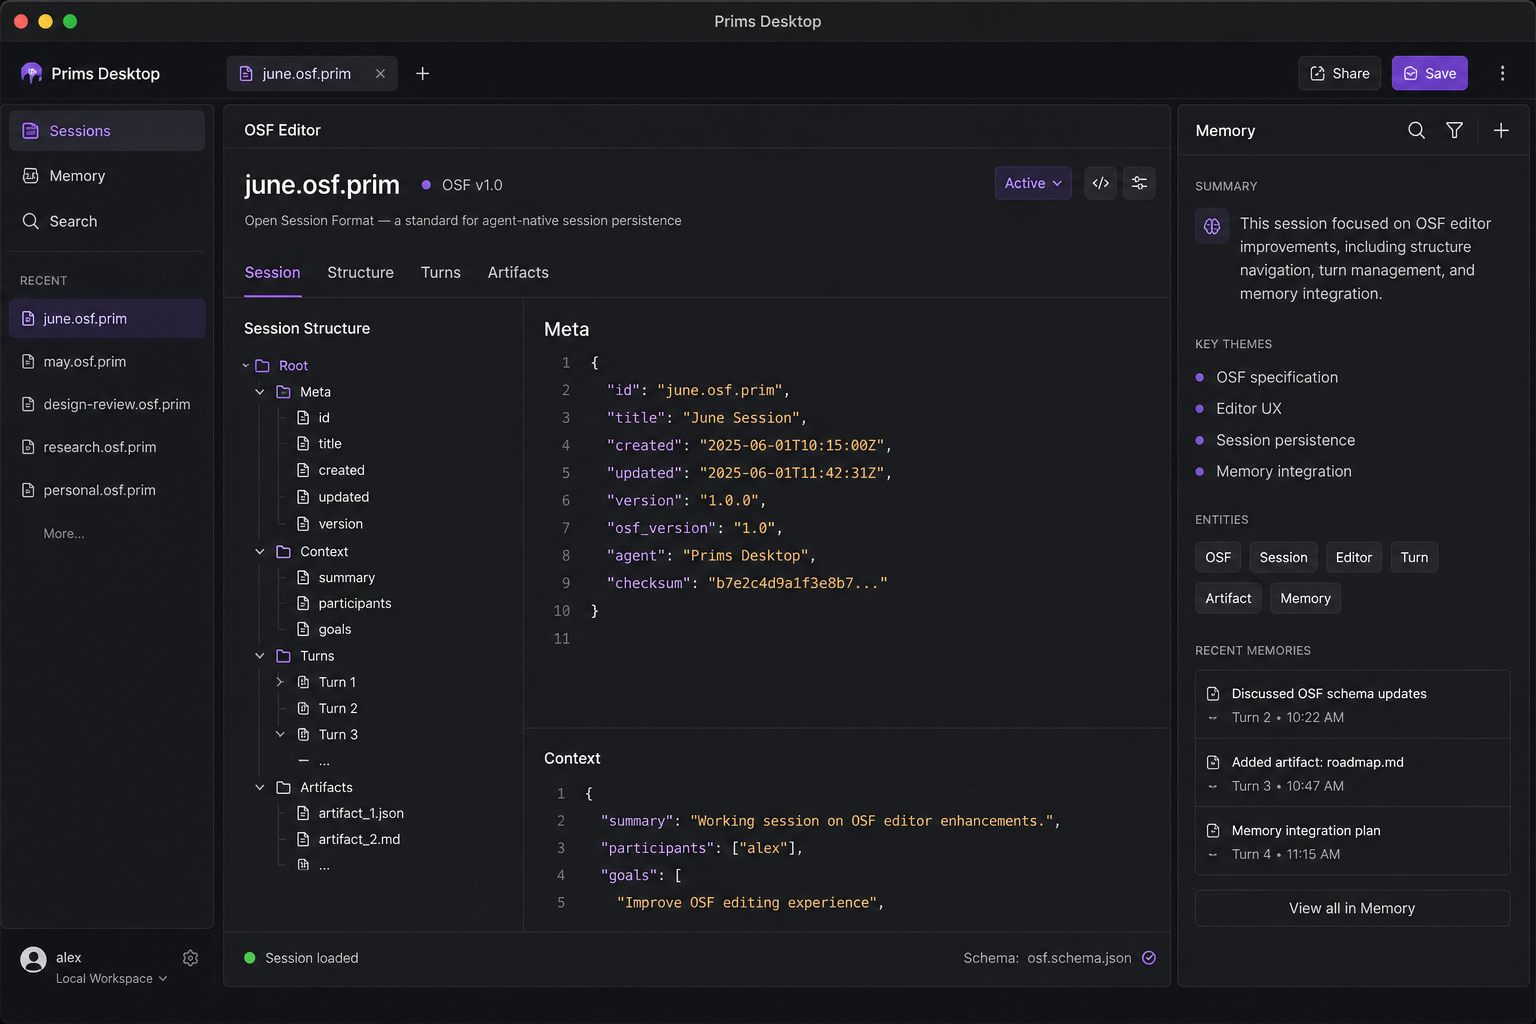1536x1024 pixels.
Task: Open personal.osf.prim from recent list
Action: [107, 490]
